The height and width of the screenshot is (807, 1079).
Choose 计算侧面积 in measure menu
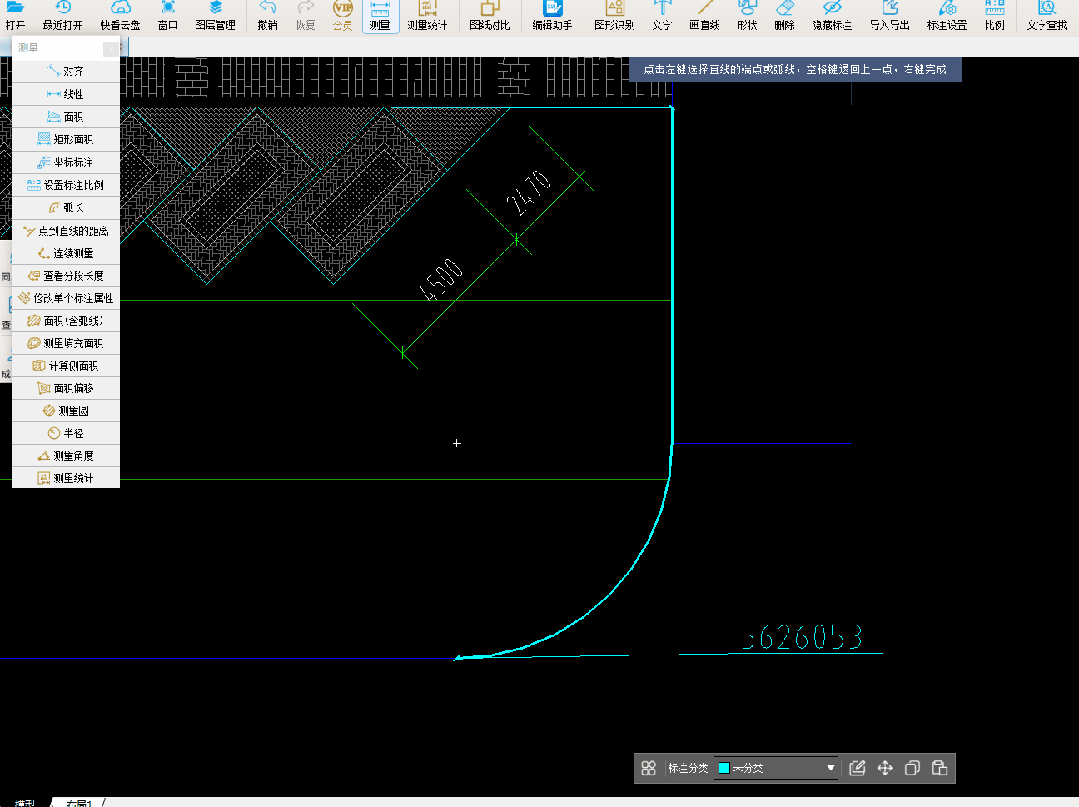(x=66, y=365)
